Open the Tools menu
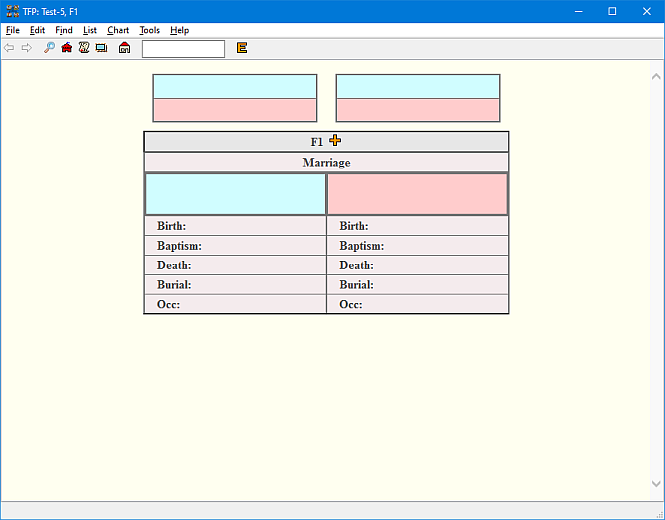Viewport: 665px width, 520px height. click(149, 30)
